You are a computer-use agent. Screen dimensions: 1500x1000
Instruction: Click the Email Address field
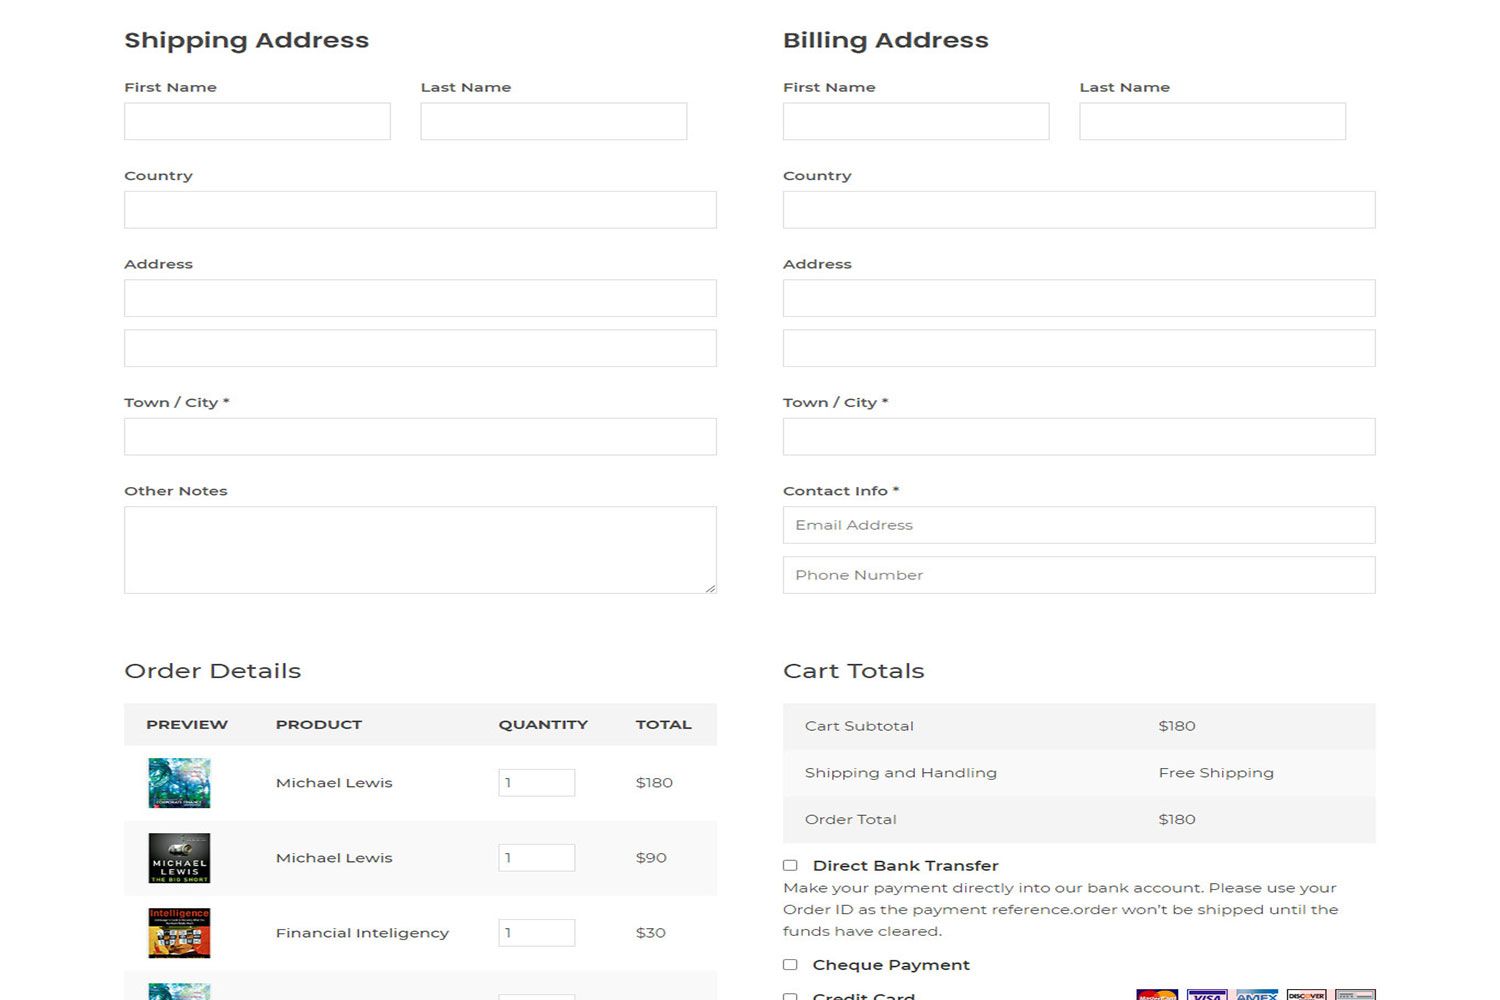click(1078, 525)
